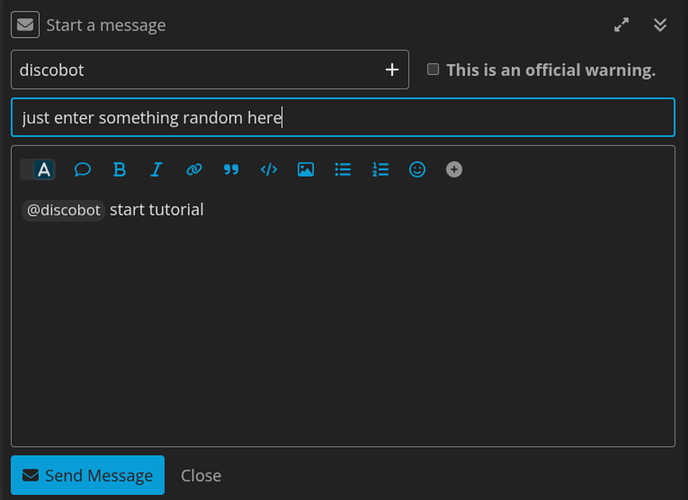Check the official warning checkbox

[x=433, y=69]
